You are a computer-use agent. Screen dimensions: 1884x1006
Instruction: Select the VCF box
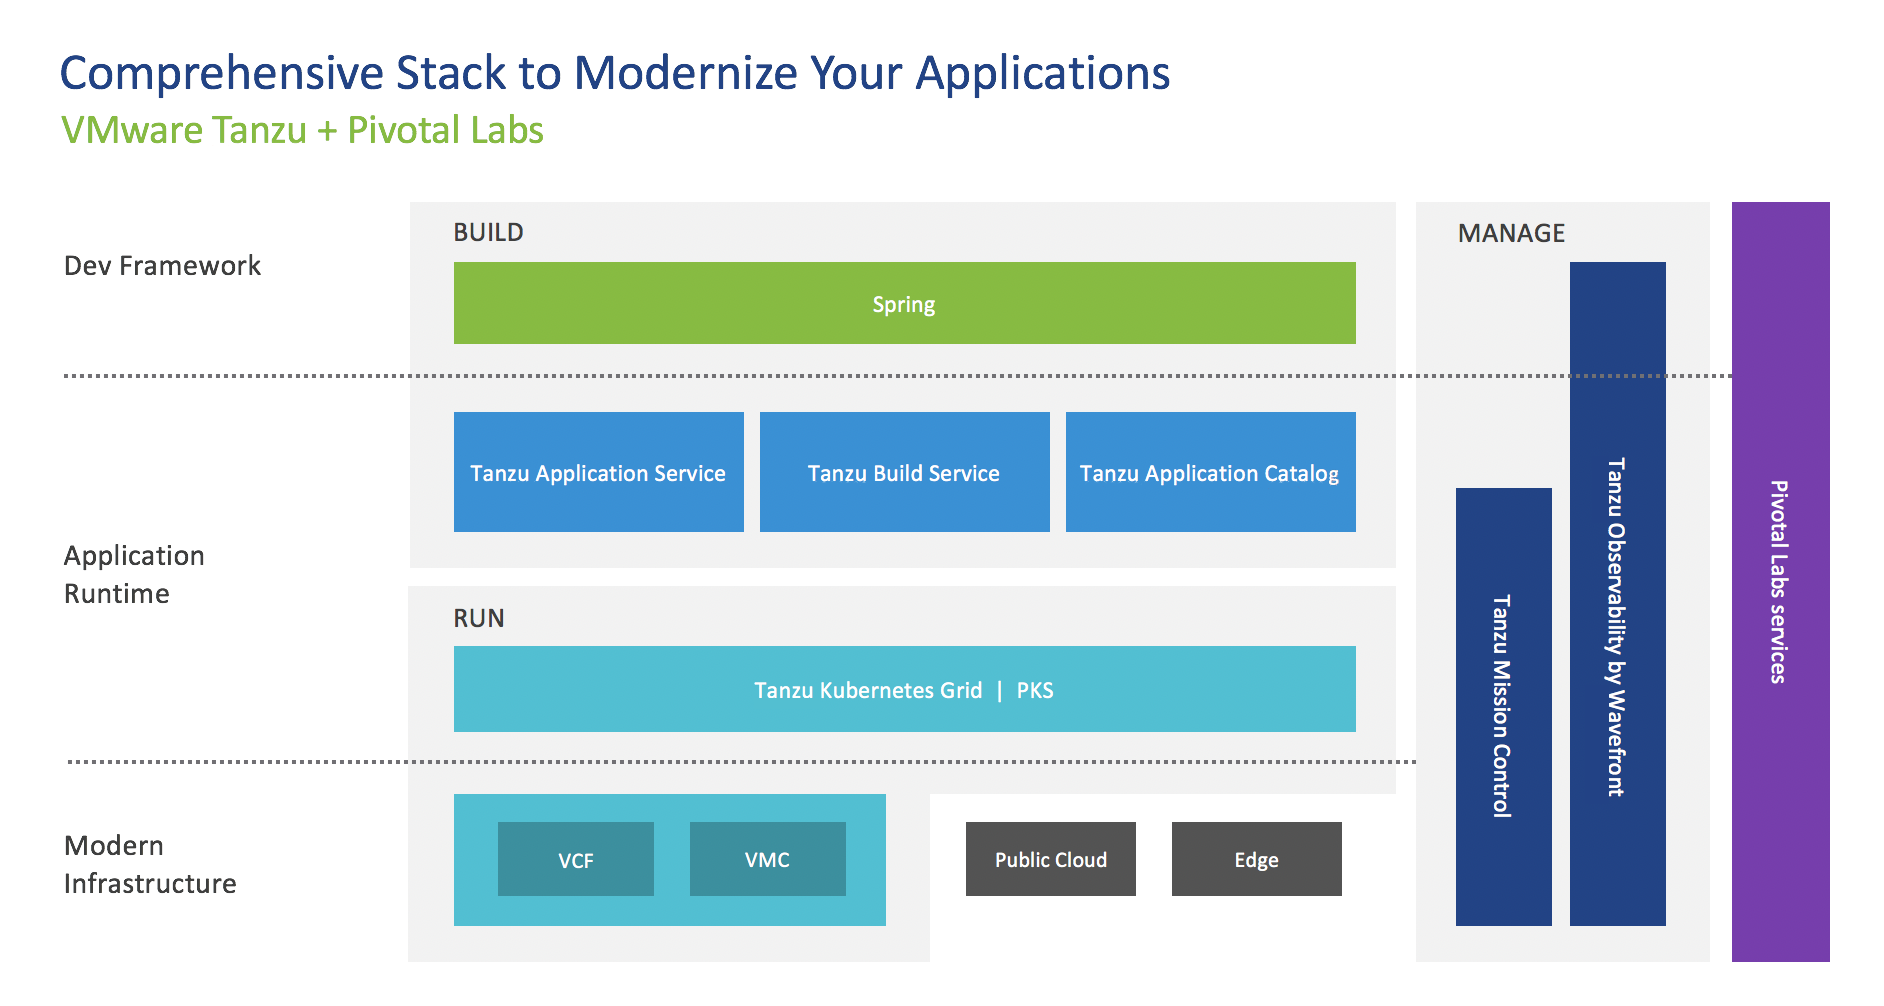(x=576, y=859)
